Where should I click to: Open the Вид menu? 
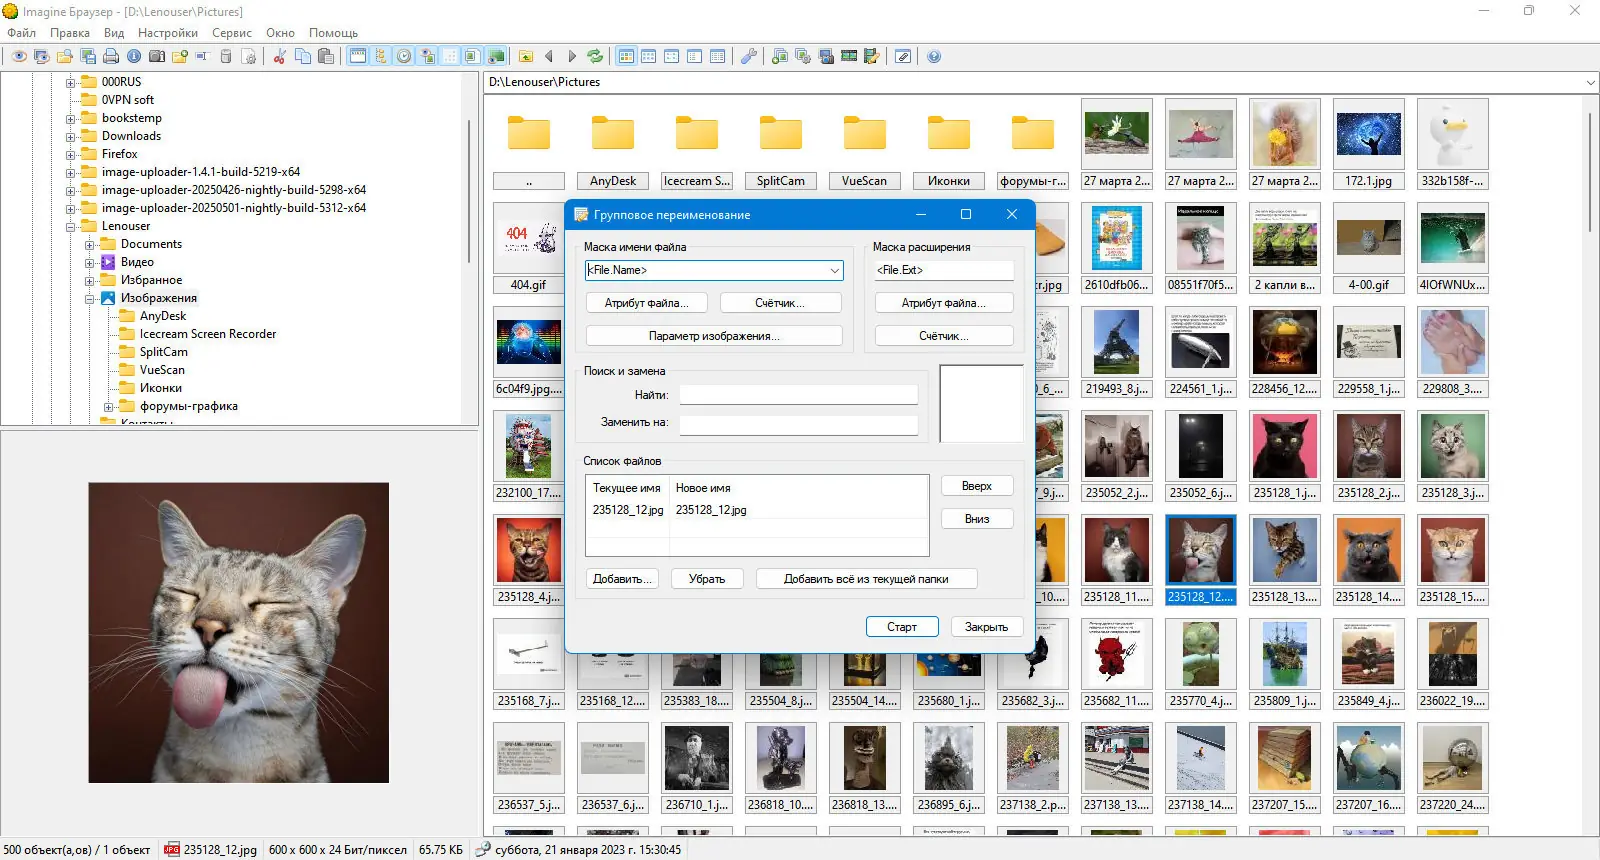(x=114, y=33)
